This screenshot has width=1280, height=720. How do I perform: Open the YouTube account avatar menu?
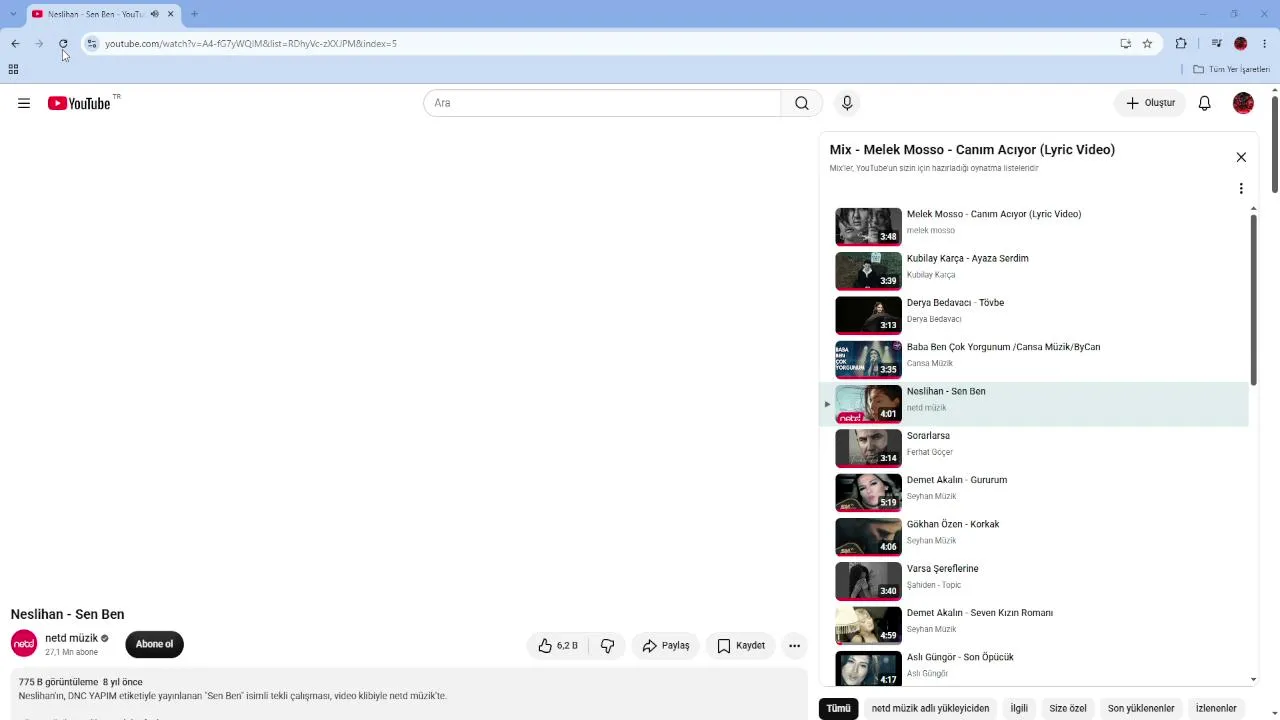tap(1243, 103)
